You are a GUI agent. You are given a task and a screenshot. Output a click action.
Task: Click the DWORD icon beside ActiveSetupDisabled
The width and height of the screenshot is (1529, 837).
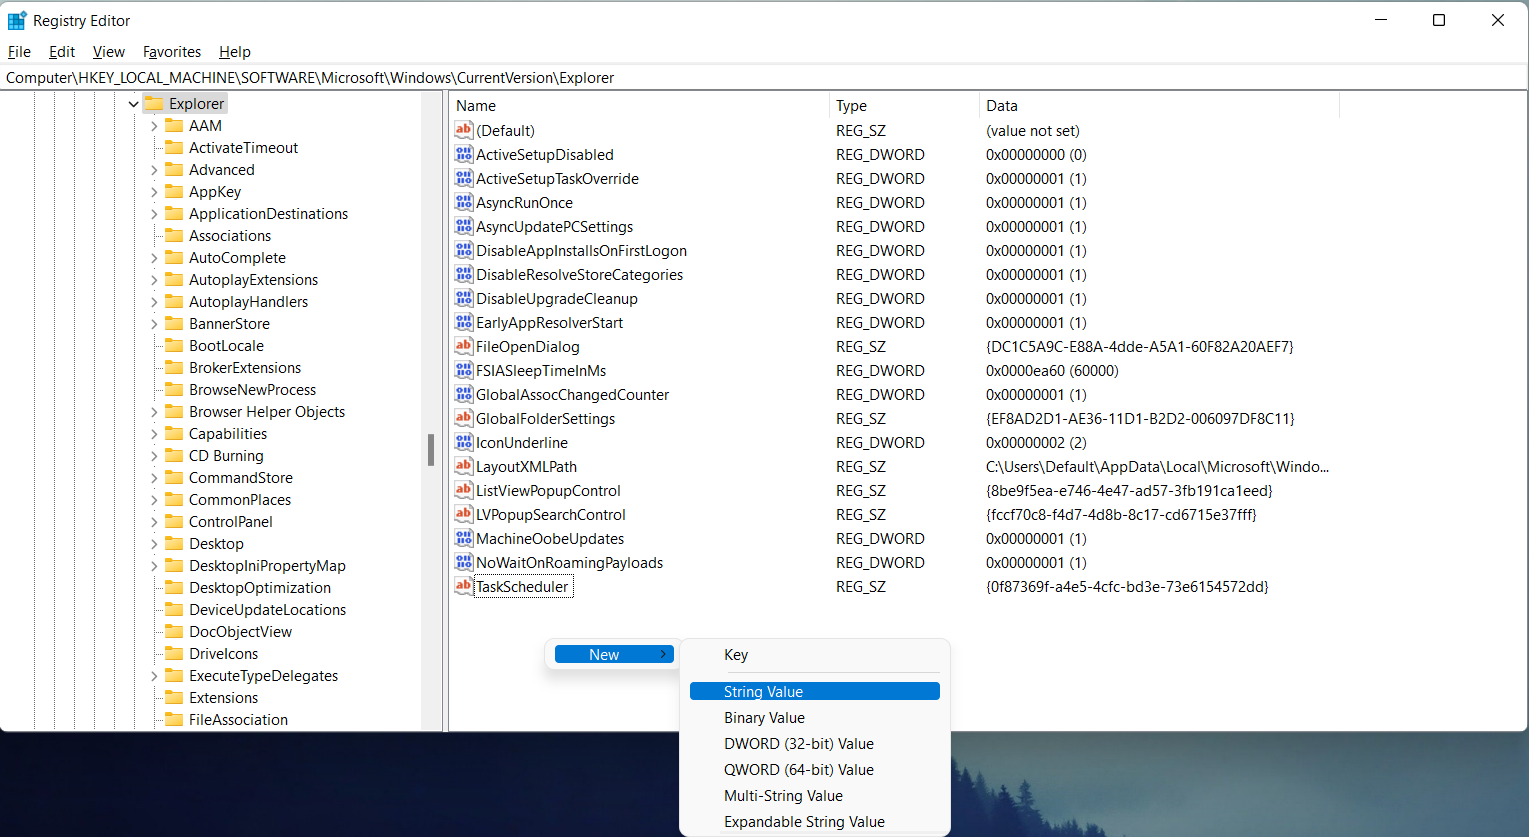click(463, 154)
